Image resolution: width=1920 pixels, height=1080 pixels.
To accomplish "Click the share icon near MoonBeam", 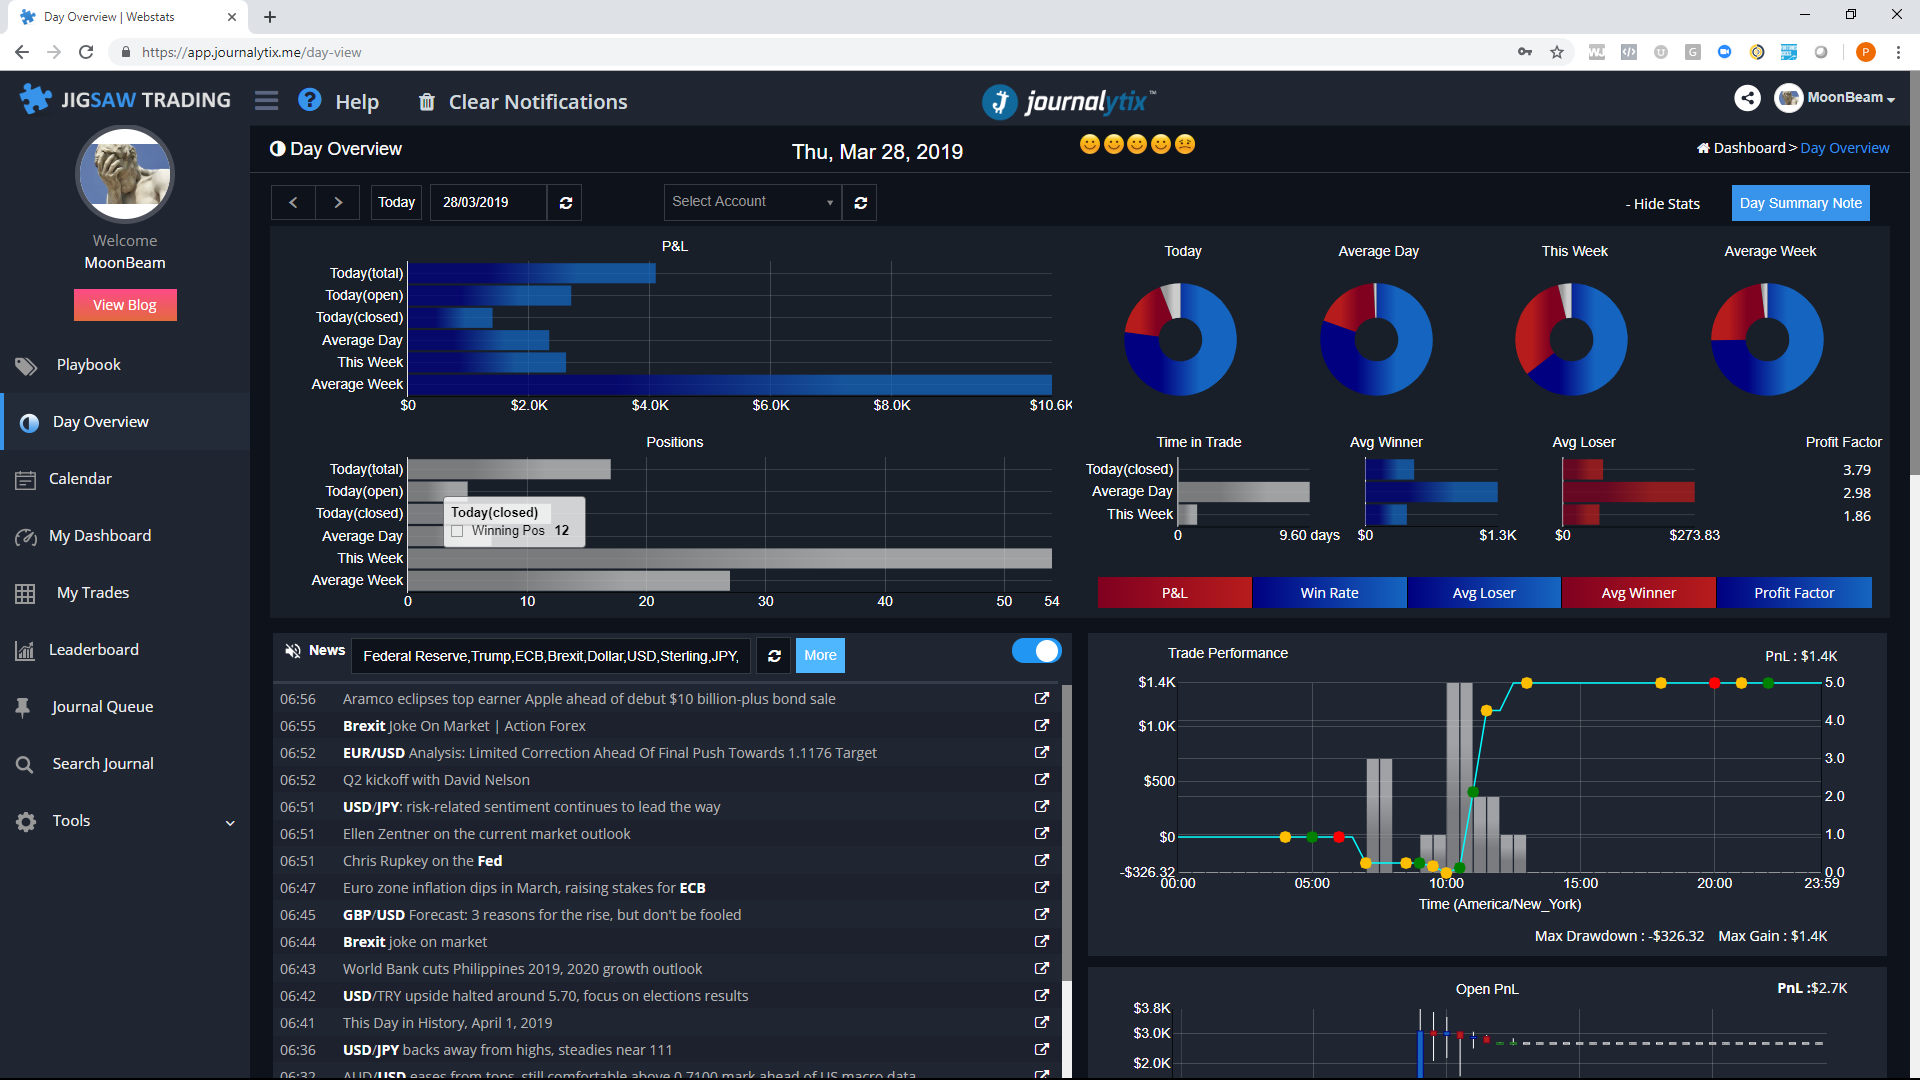I will pyautogui.click(x=1747, y=97).
